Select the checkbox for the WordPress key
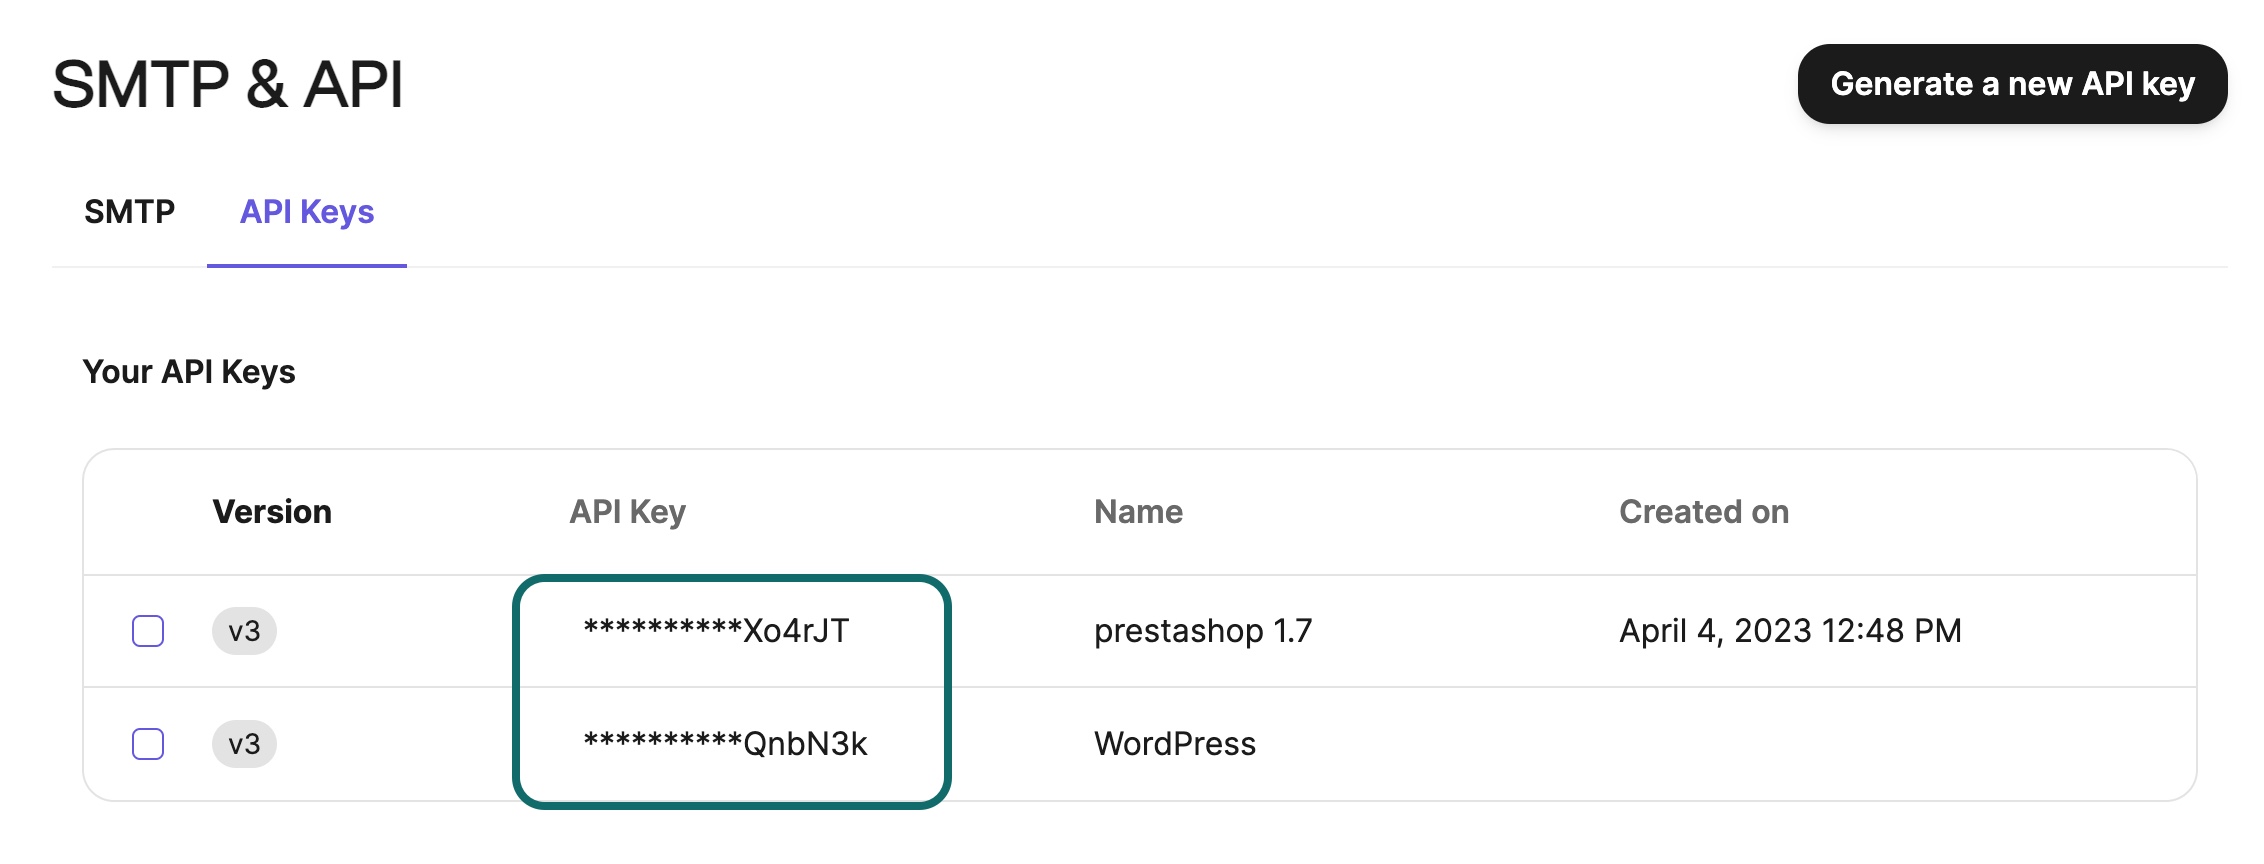2264x864 pixels. pos(148,744)
